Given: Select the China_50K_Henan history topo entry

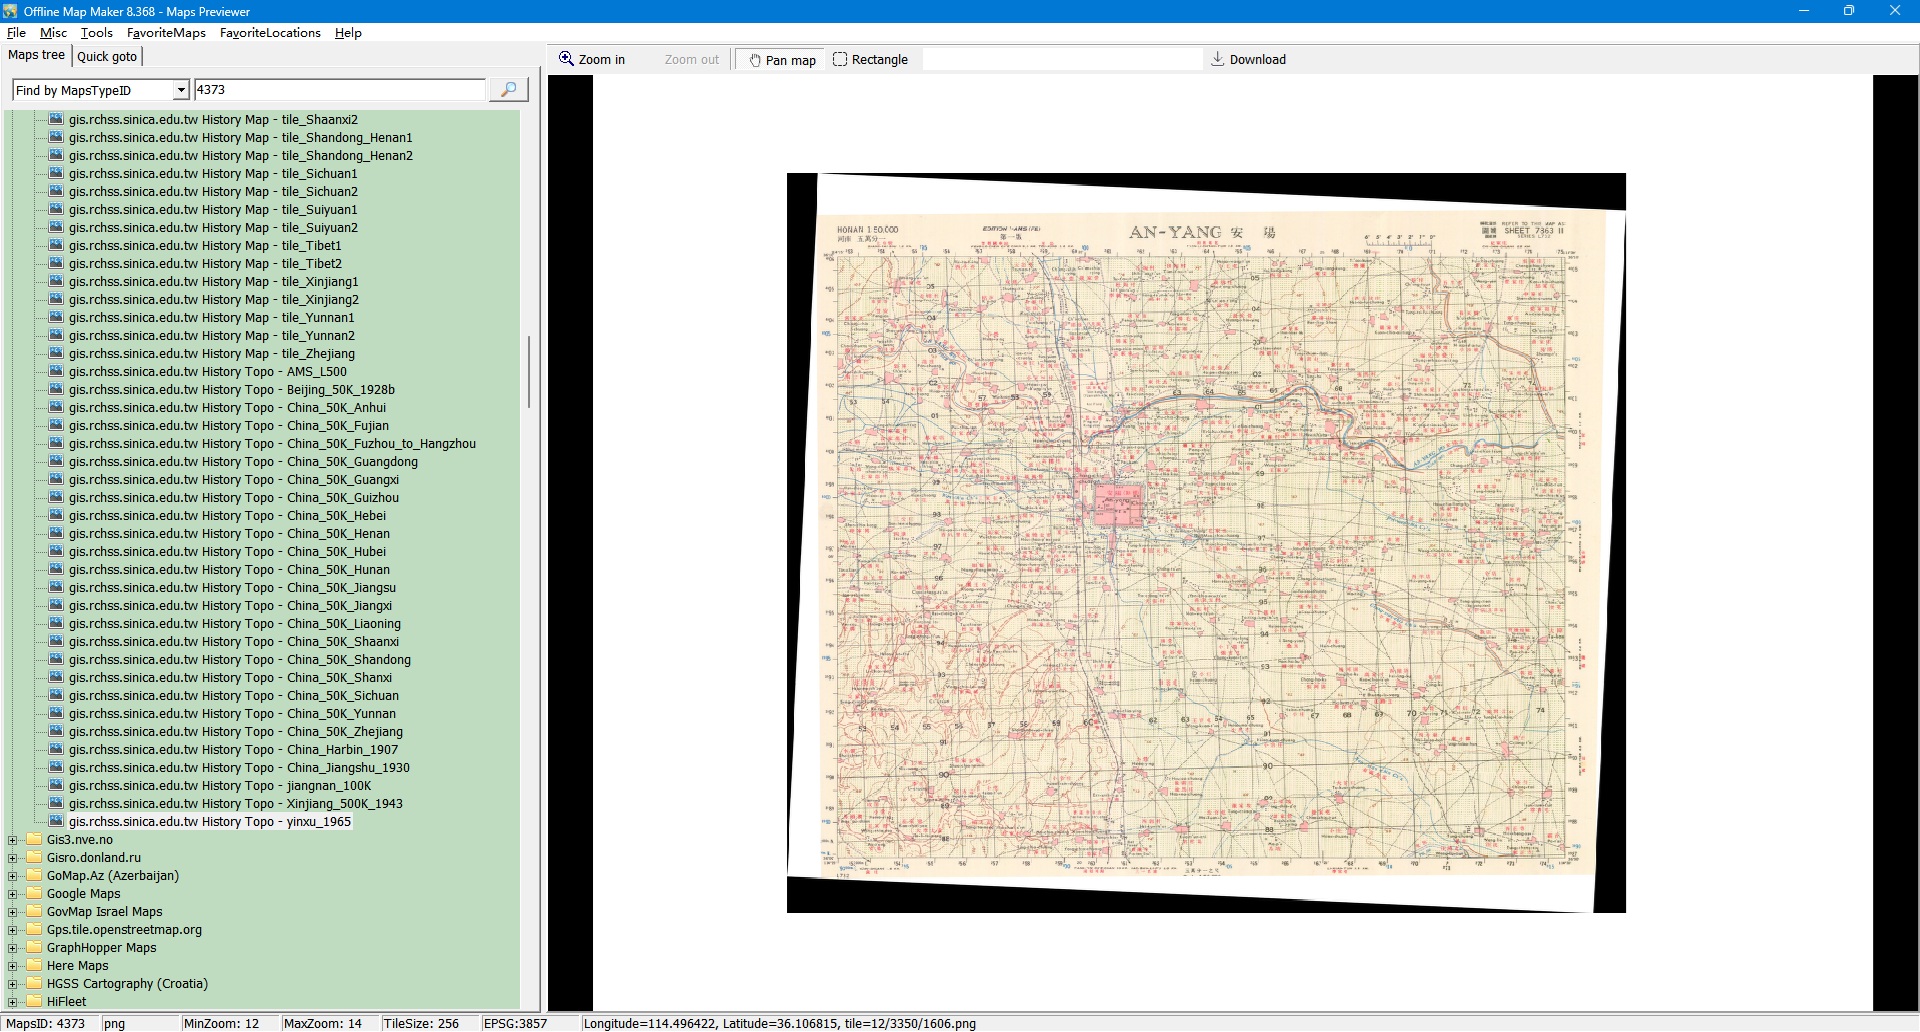Looking at the screenshot, I should coord(229,534).
